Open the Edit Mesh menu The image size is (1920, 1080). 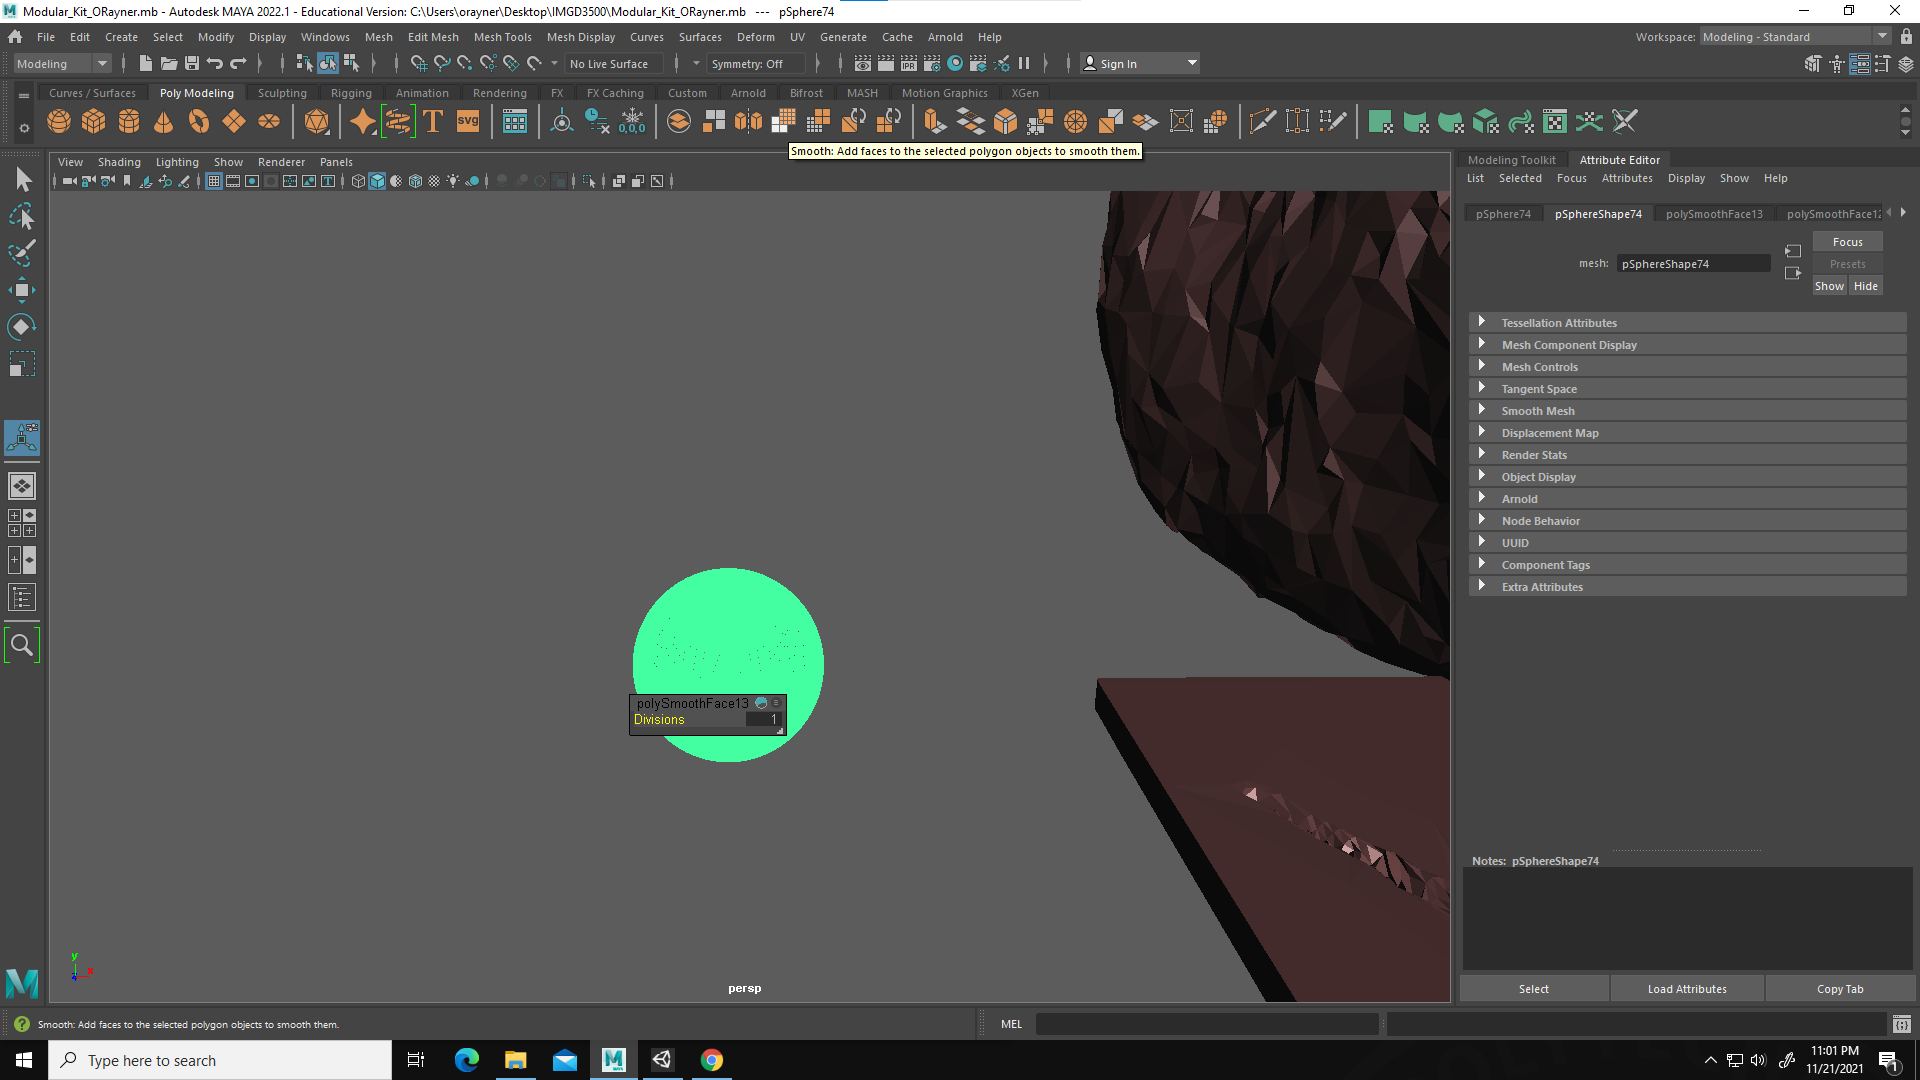pos(433,37)
